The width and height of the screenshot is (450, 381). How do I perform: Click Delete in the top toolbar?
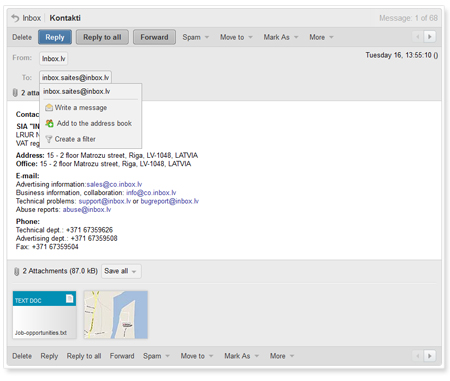click(22, 37)
